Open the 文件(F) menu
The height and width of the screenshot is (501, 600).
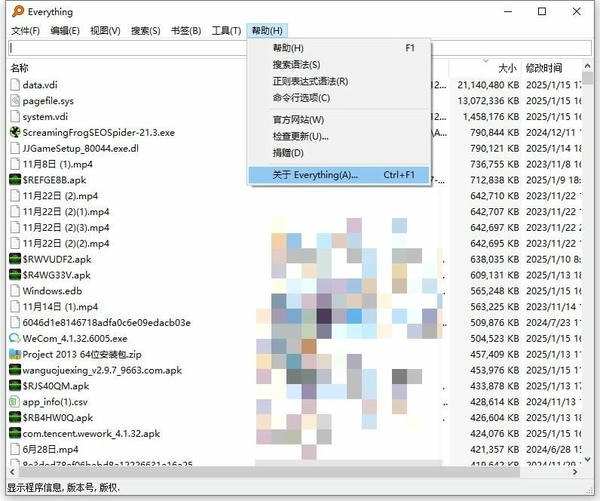pyautogui.click(x=25, y=31)
